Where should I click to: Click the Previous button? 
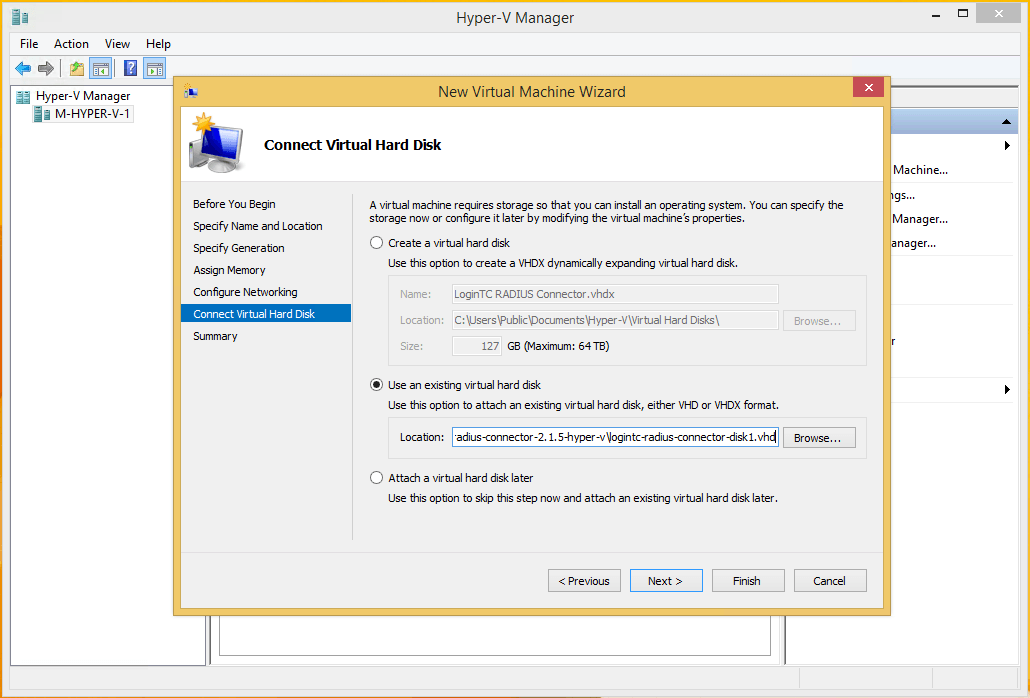584,581
